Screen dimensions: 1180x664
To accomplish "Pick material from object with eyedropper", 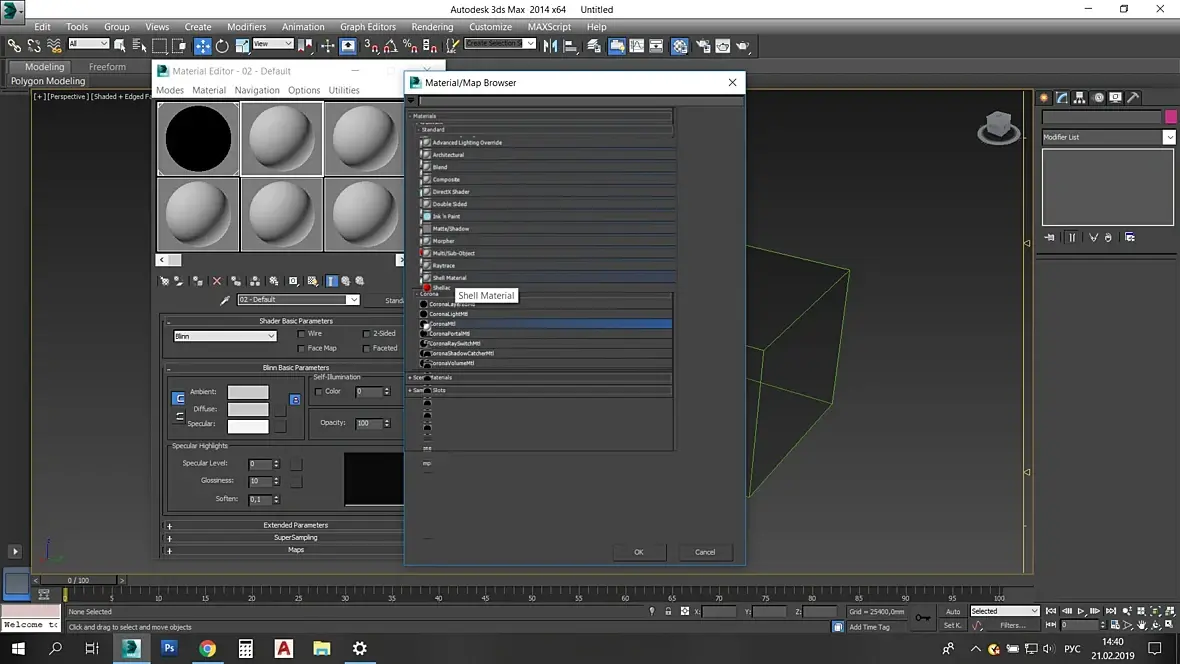I will point(225,300).
